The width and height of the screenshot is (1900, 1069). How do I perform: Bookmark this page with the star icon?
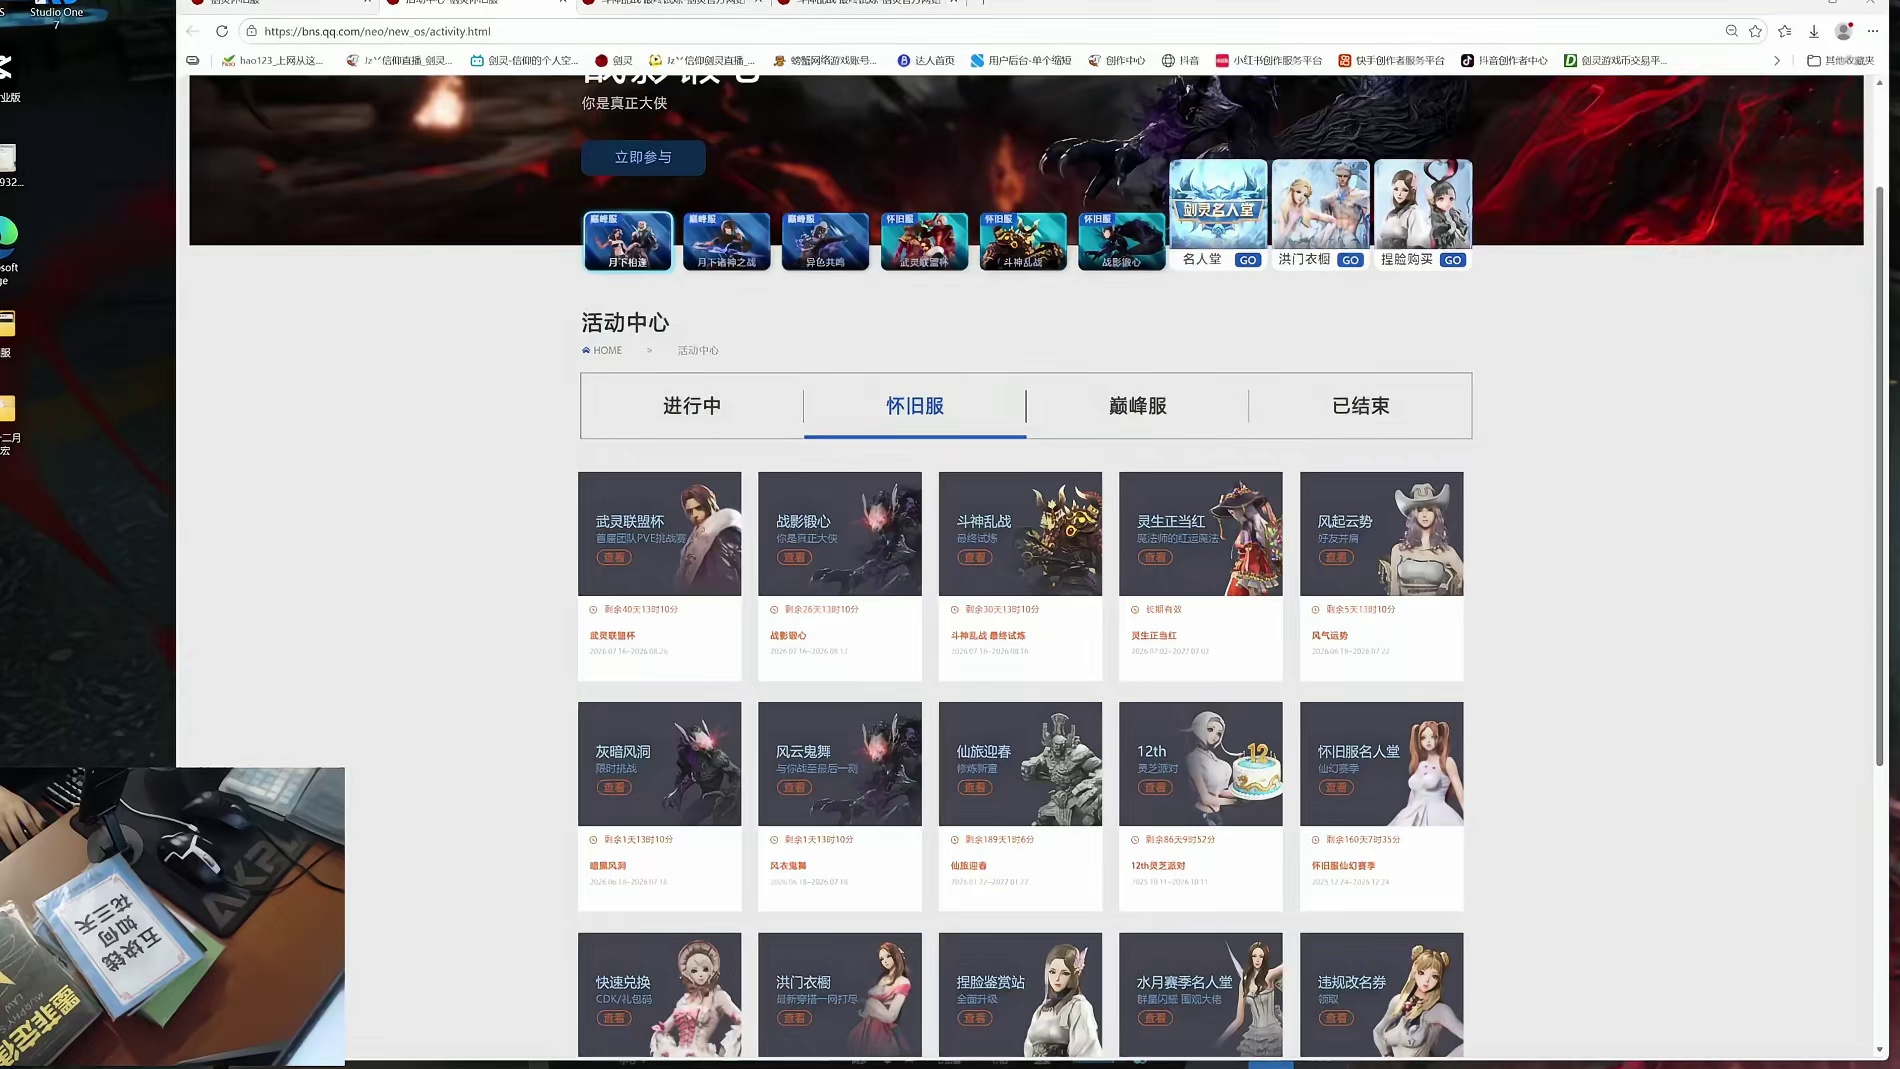(x=1755, y=31)
